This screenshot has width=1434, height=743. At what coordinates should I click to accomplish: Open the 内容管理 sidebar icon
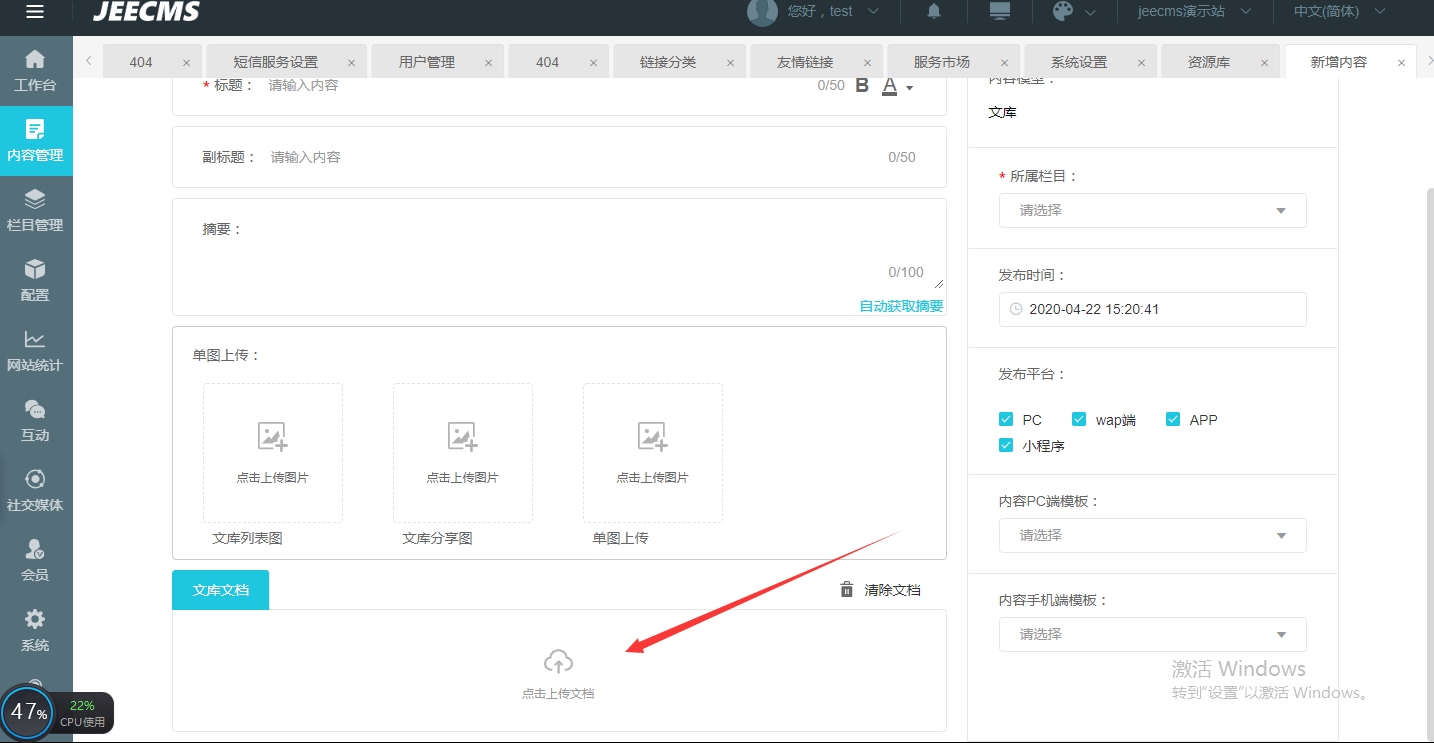pyautogui.click(x=35, y=129)
